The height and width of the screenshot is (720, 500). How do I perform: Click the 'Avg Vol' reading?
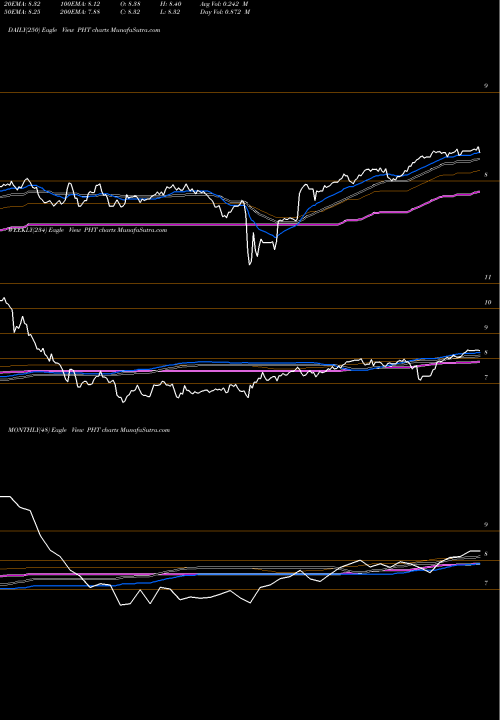point(225,4)
